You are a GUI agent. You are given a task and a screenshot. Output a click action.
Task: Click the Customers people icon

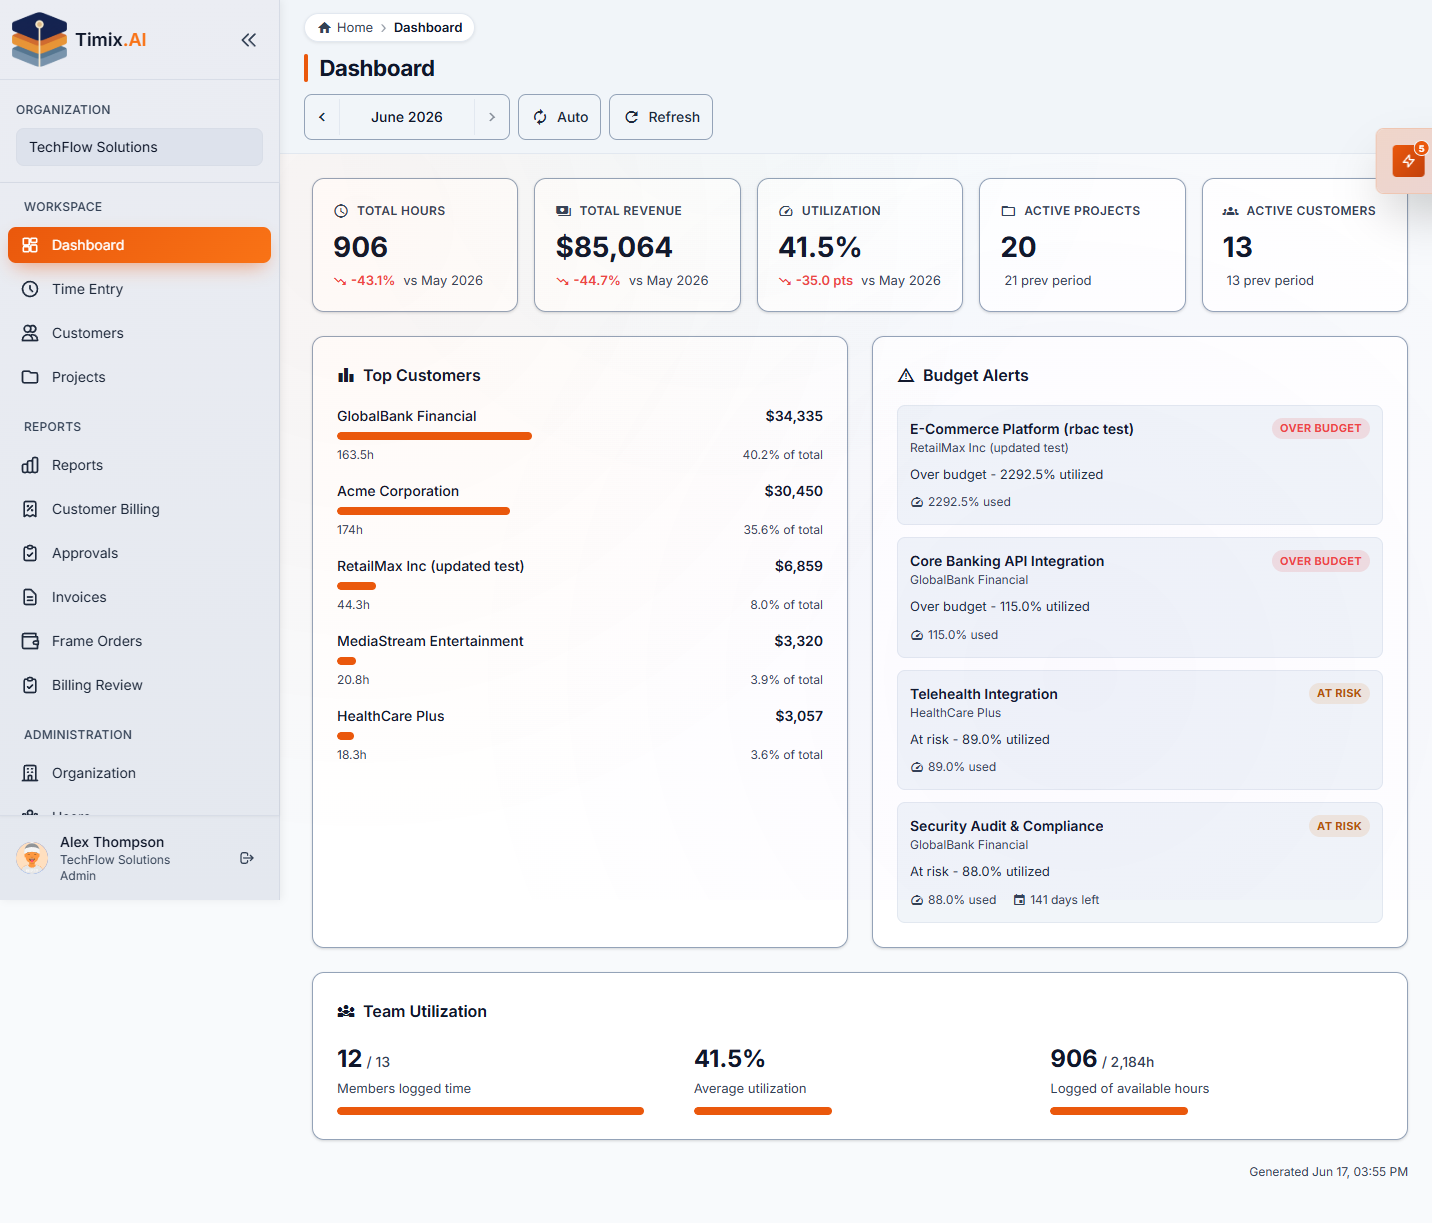(x=30, y=333)
